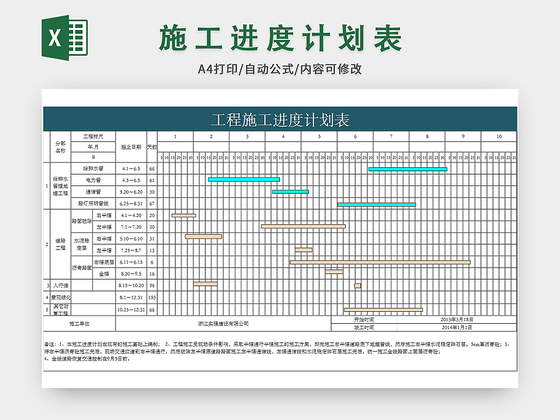Screen dimensions: 560x420
Task: Click the days cell showing 61
Action: [152, 180]
